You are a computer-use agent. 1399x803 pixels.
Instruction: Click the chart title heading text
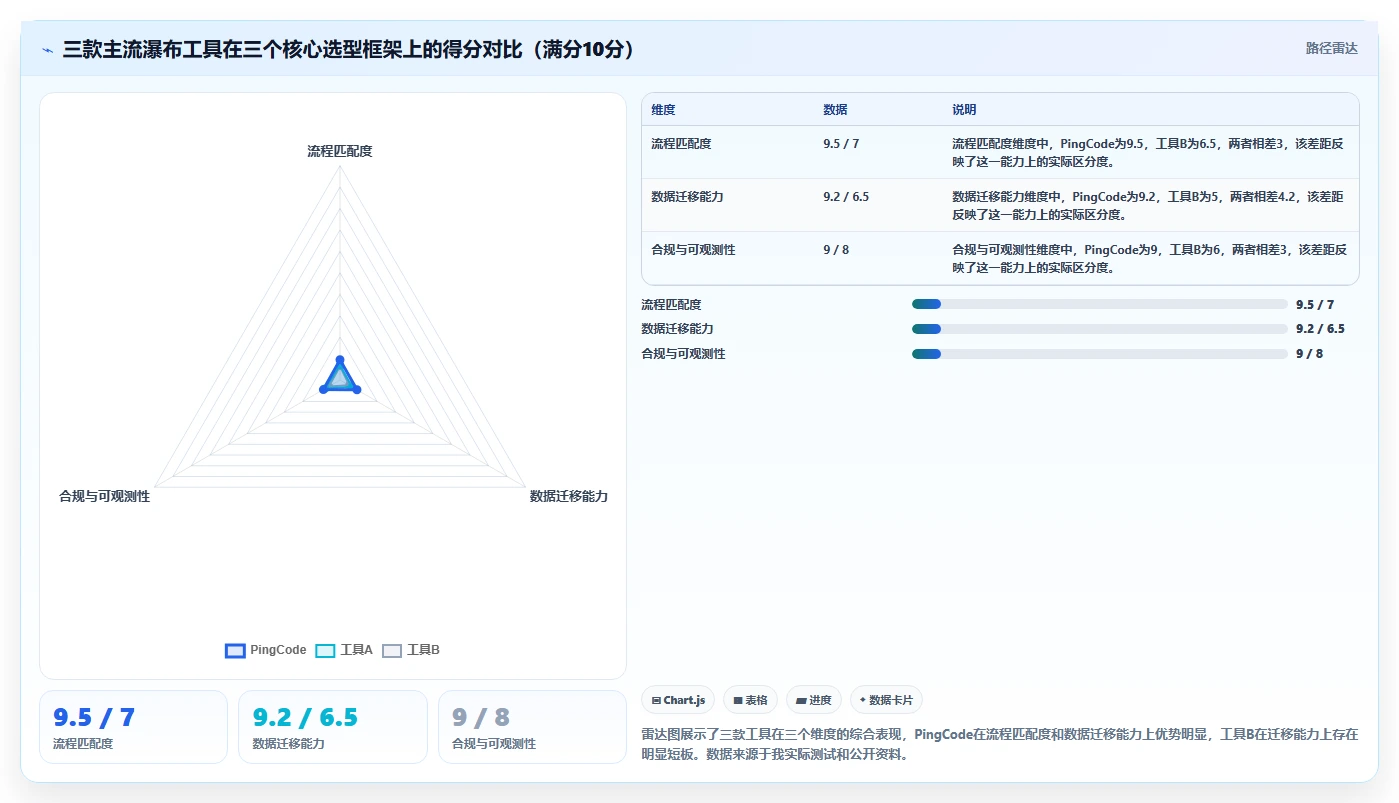point(349,49)
